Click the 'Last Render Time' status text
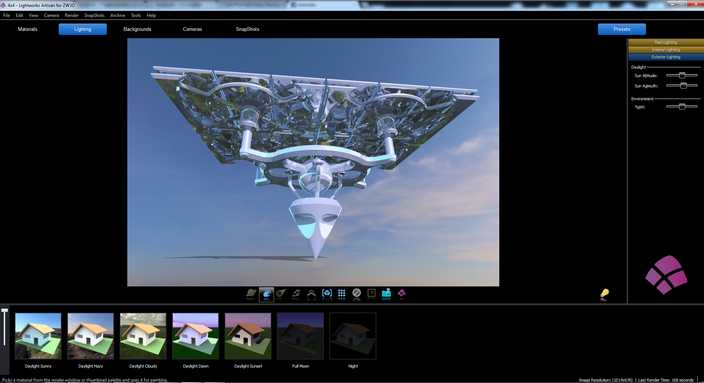The width and height of the screenshot is (704, 383). point(665,380)
